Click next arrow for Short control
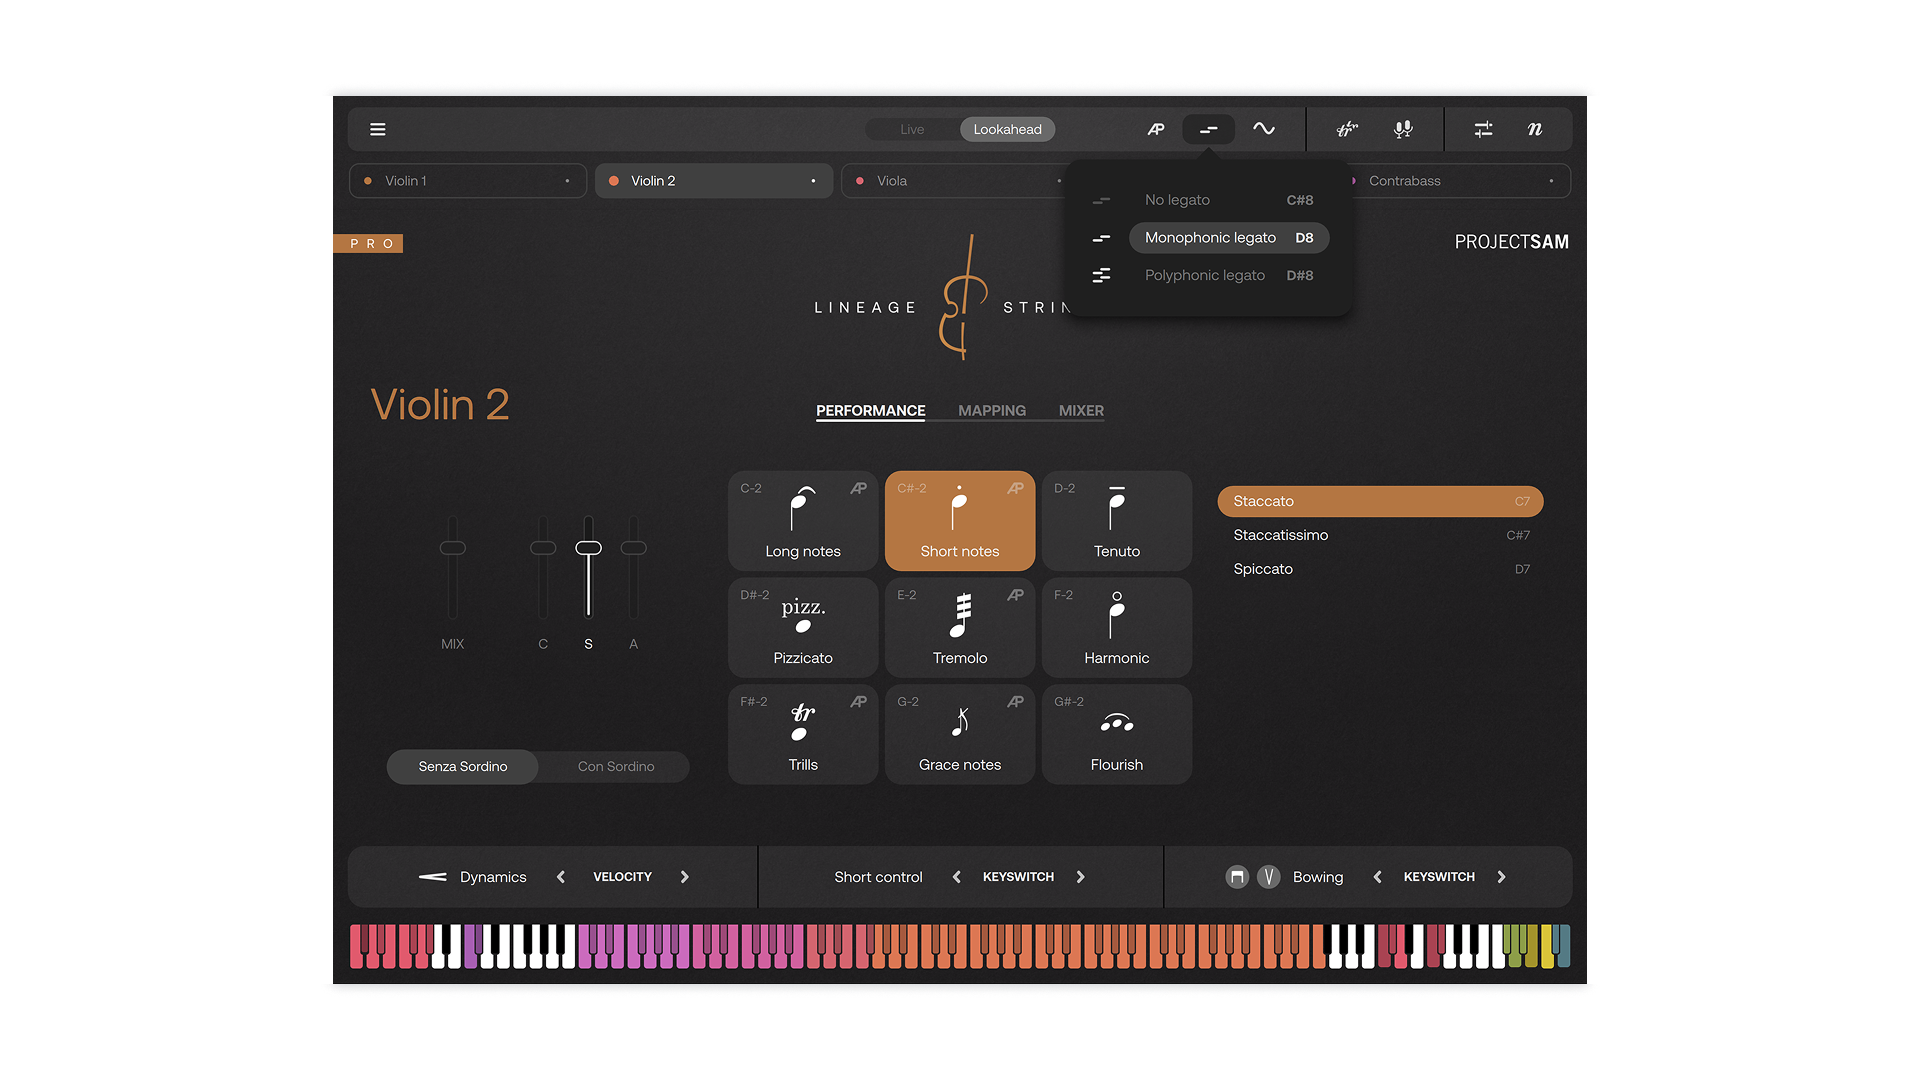This screenshot has width=1920, height=1080. pyautogui.click(x=1081, y=877)
